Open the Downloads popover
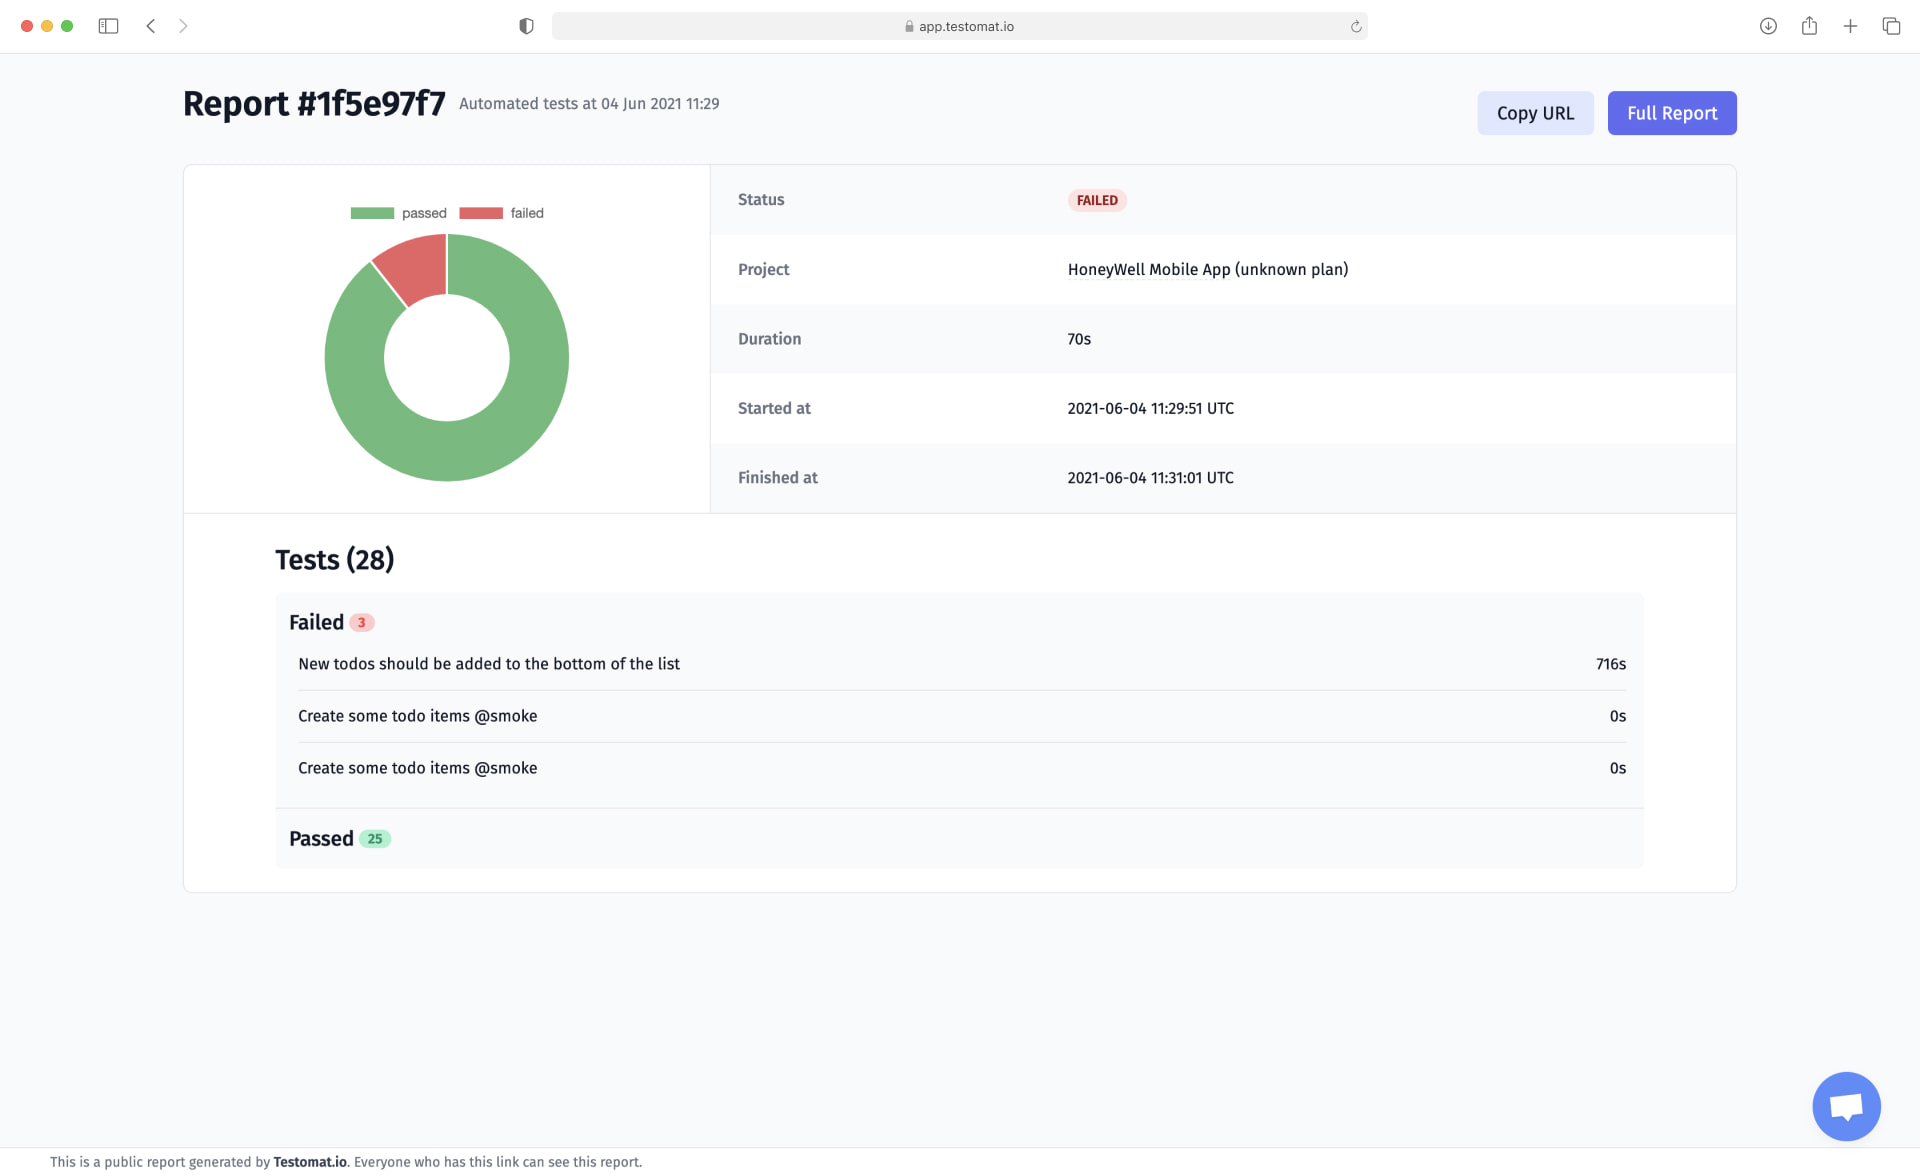 click(x=1768, y=26)
